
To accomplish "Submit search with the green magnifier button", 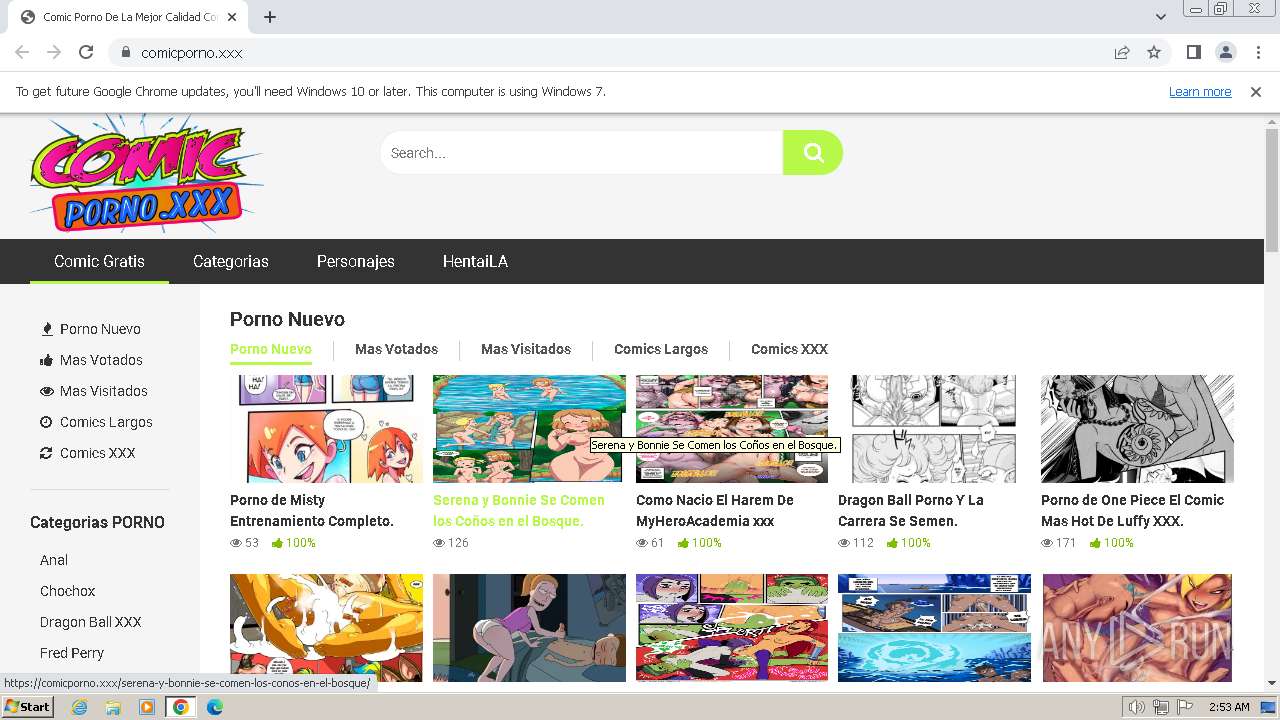I will click(813, 153).
